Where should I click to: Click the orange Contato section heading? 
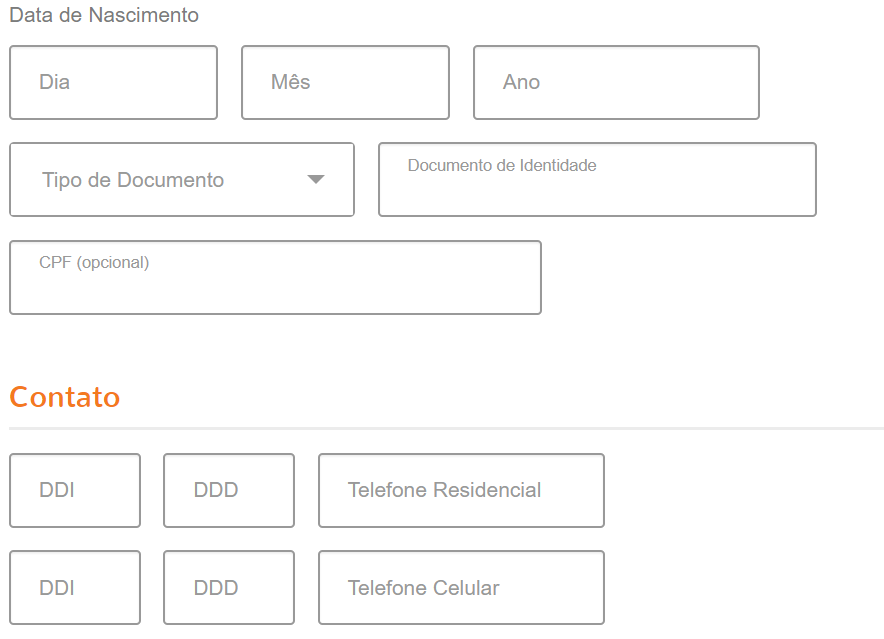65,397
